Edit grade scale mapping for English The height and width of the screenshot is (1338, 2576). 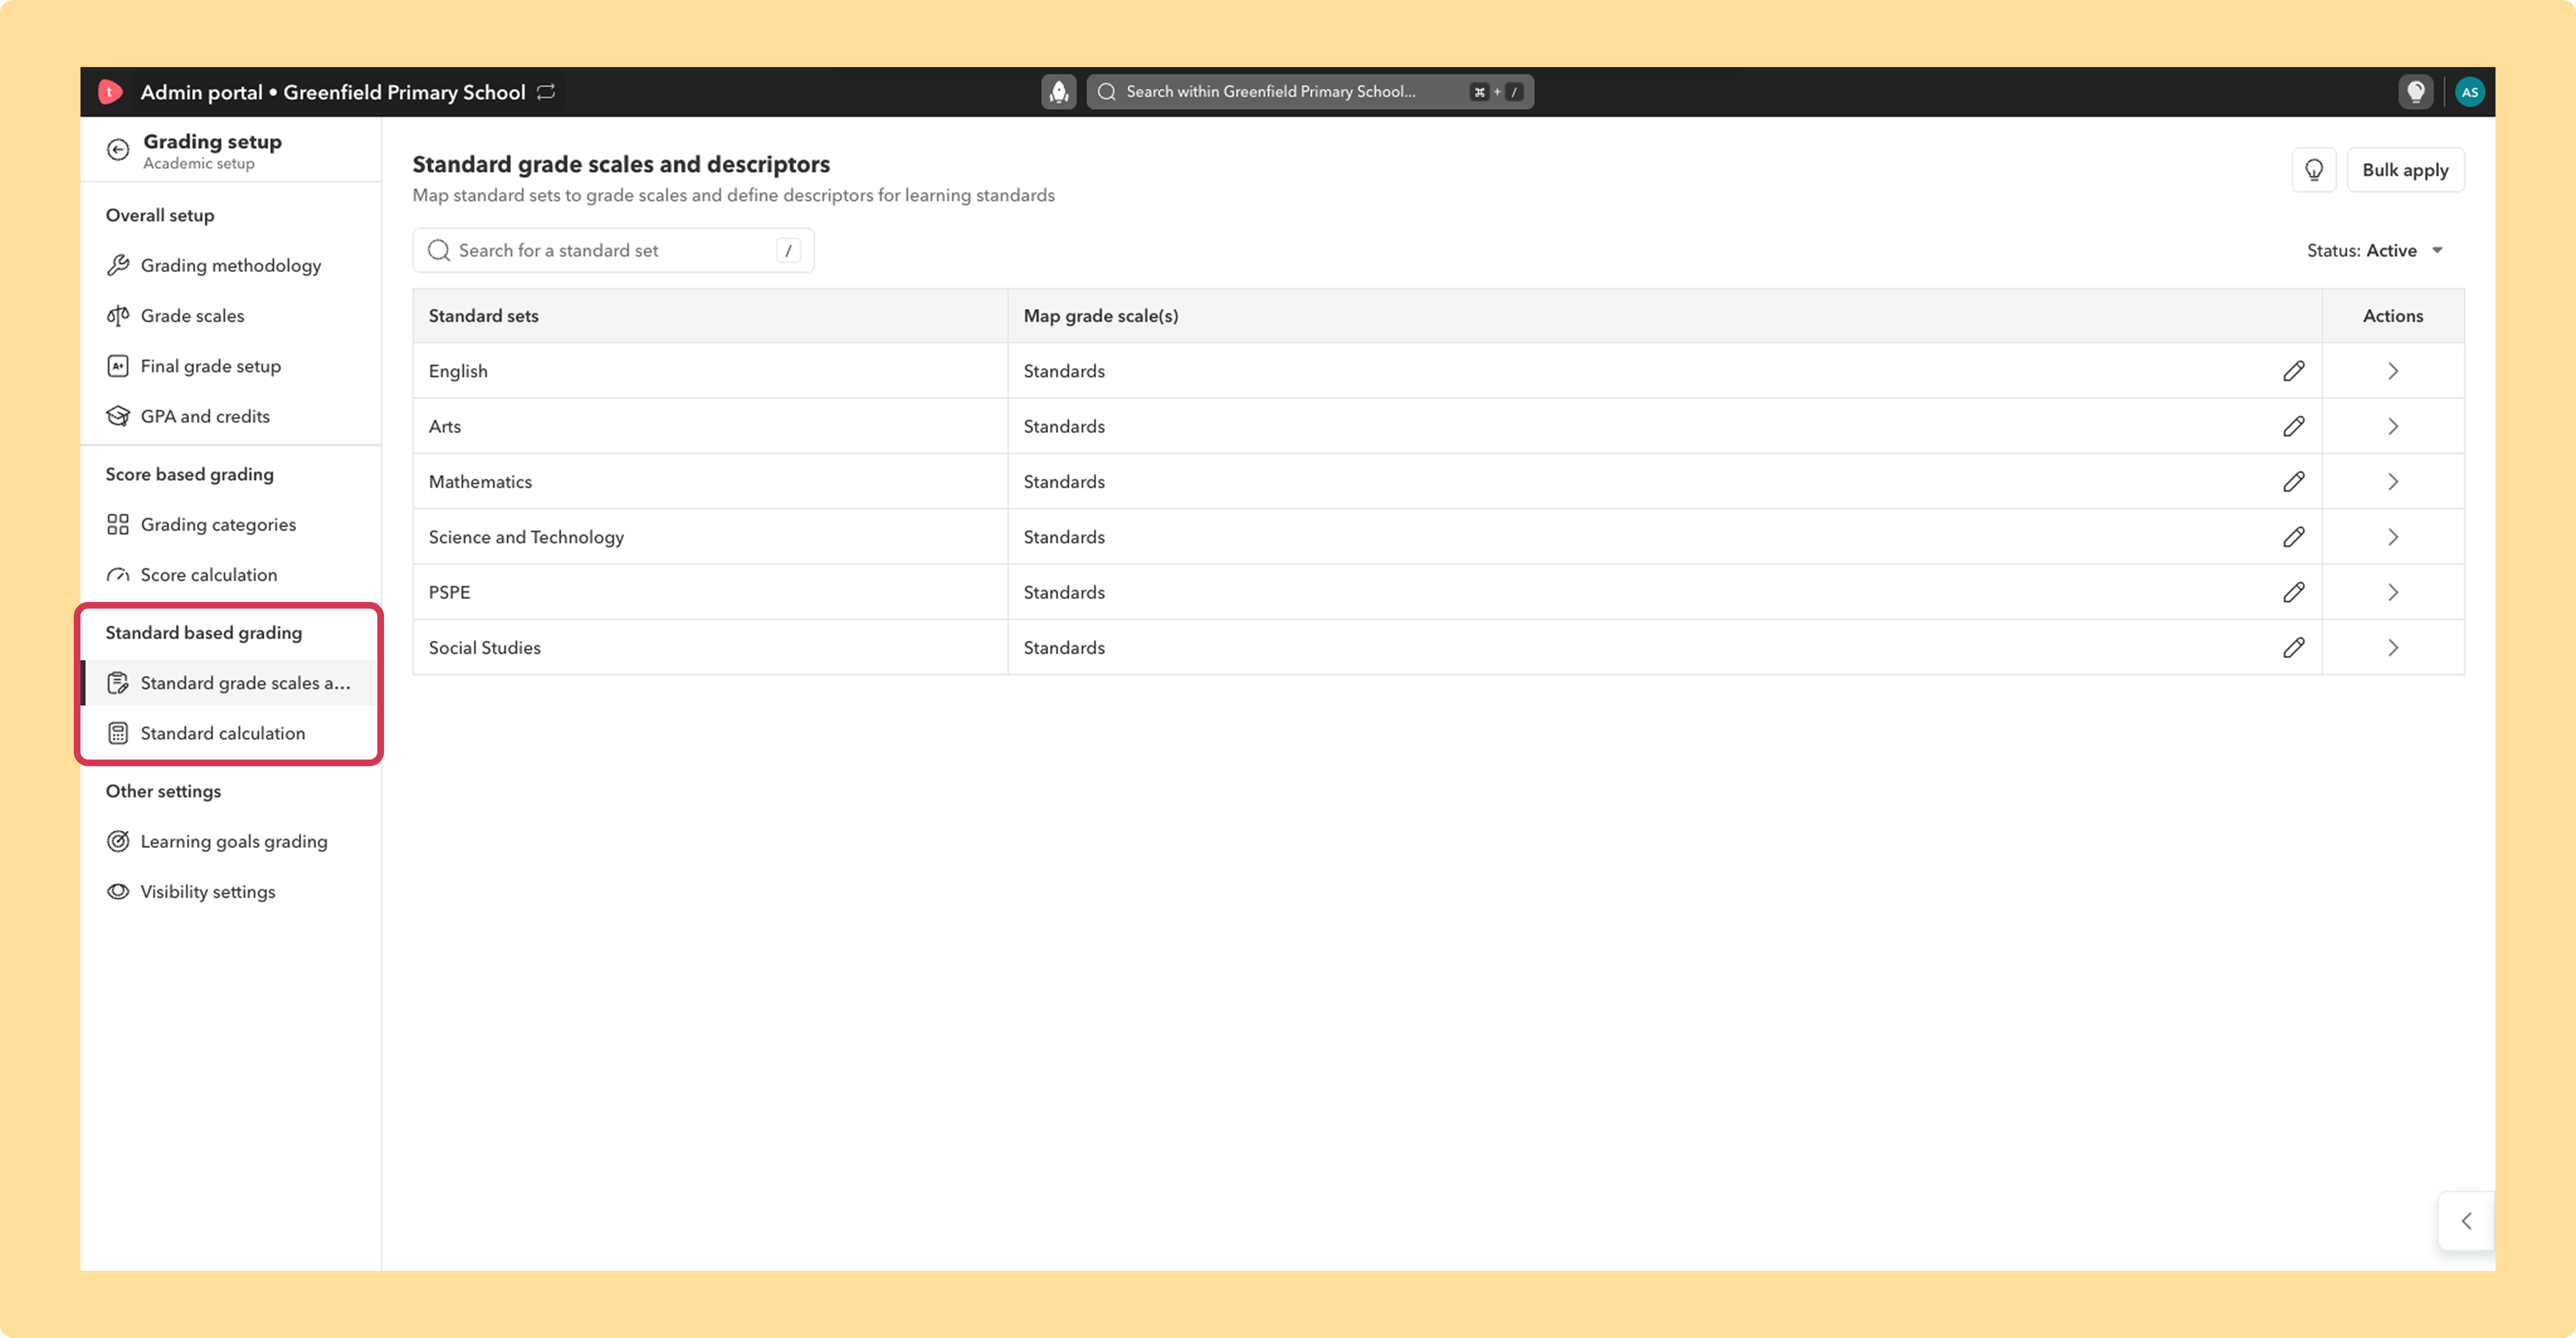[2294, 371]
